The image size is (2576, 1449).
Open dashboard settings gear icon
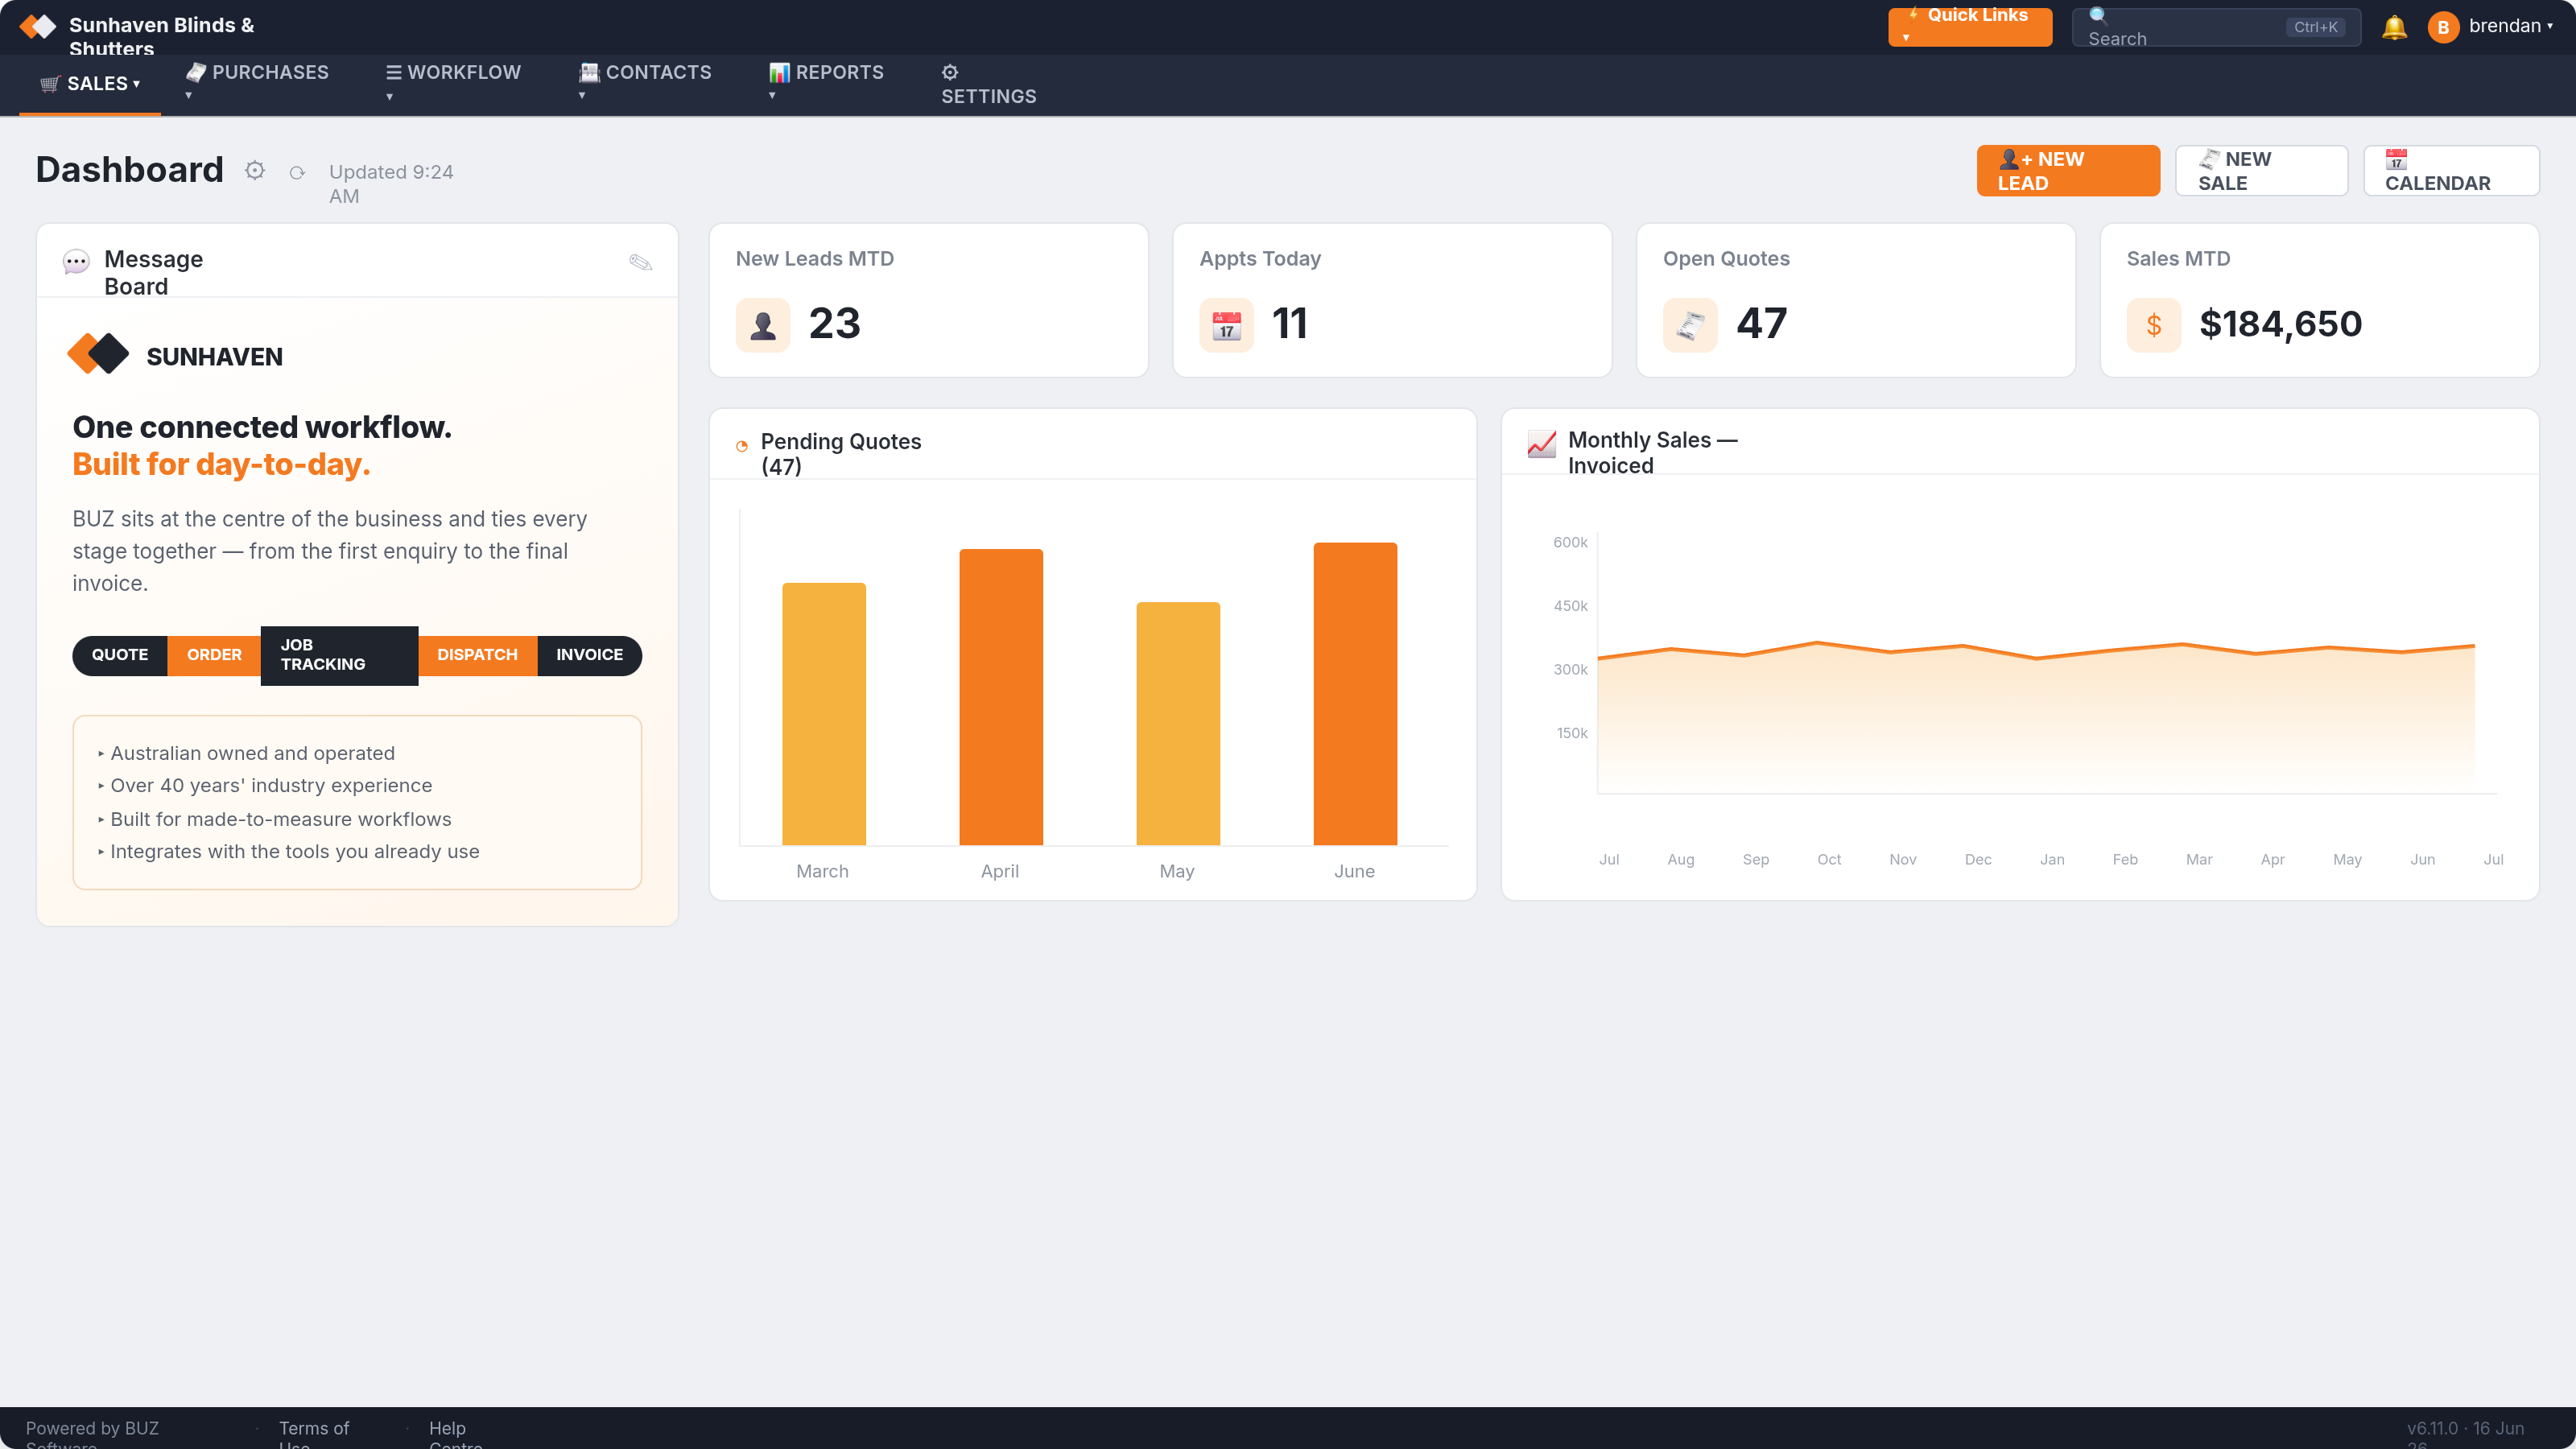255,171
